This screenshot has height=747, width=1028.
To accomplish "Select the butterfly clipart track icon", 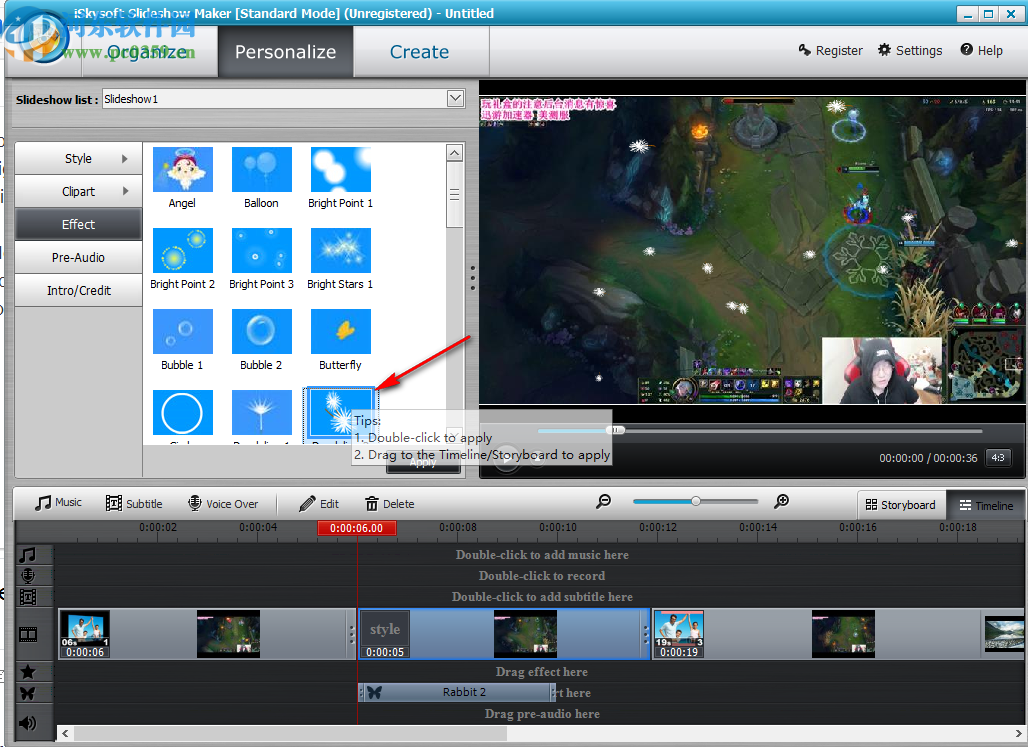I will pyautogui.click(x=33, y=692).
